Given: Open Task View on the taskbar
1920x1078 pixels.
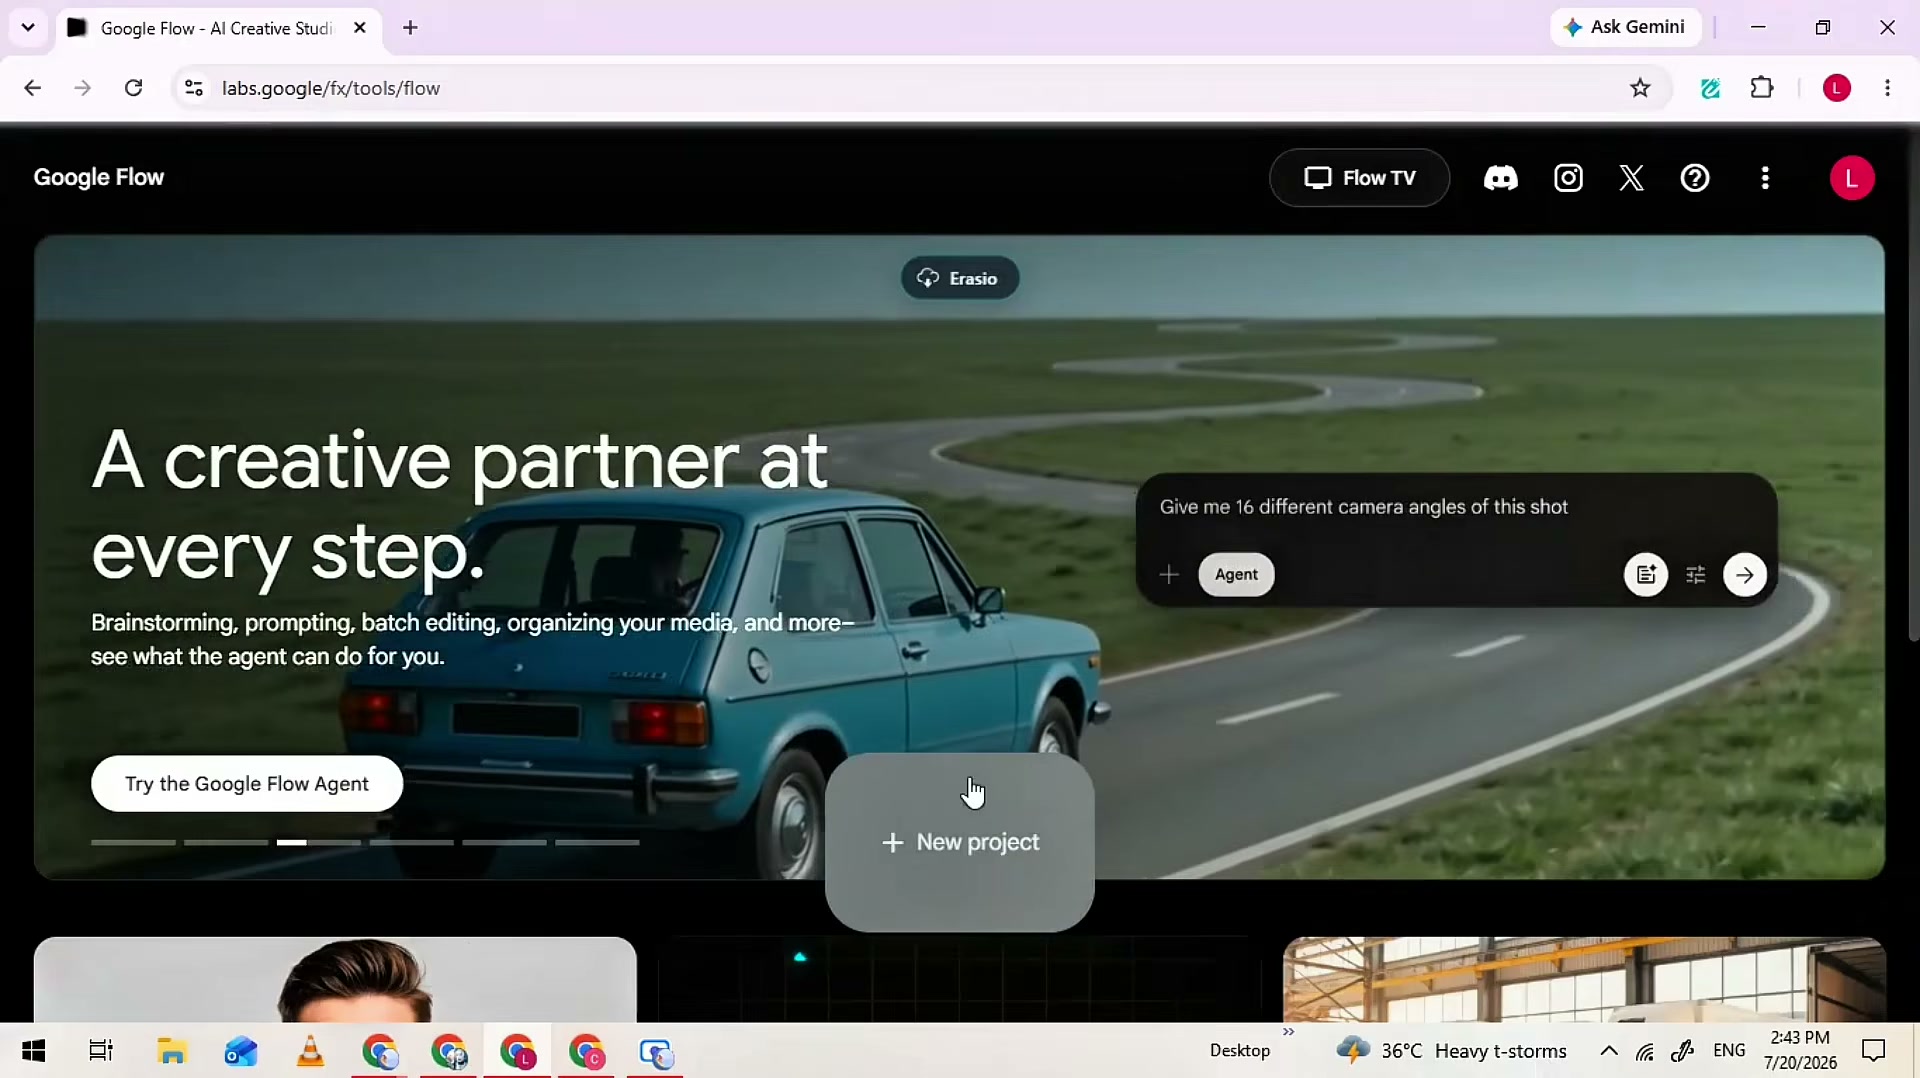Looking at the screenshot, I should pos(101,1051).
